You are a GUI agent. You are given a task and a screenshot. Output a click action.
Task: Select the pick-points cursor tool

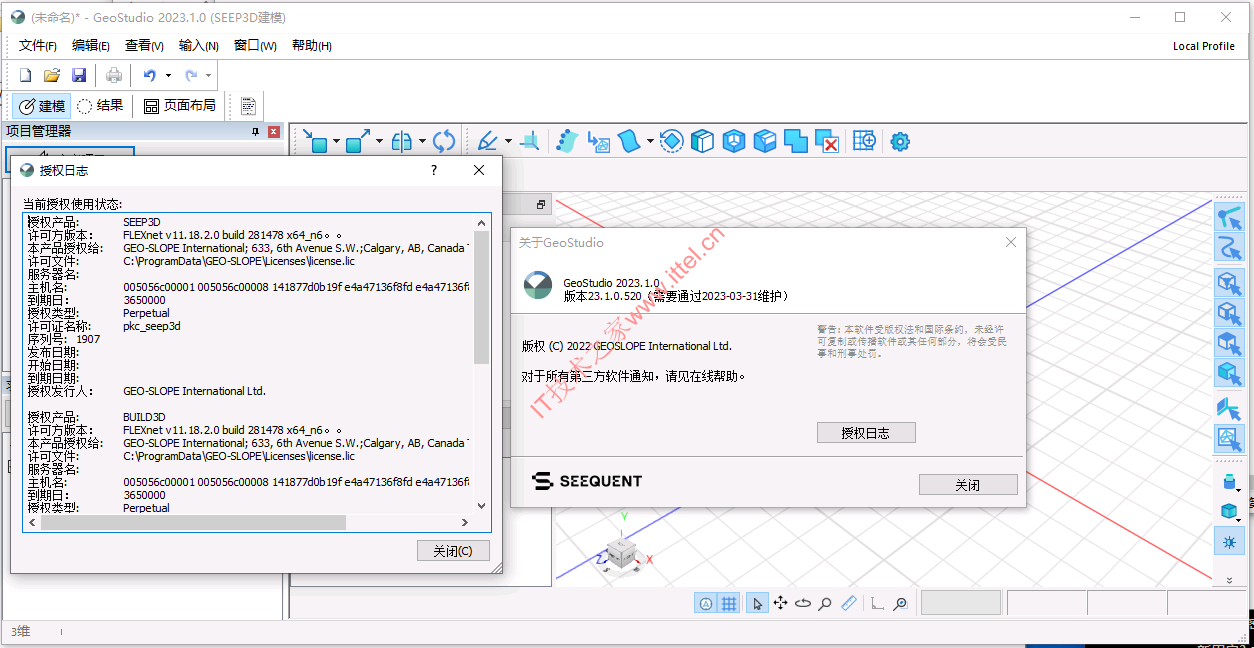[1229, 217]
